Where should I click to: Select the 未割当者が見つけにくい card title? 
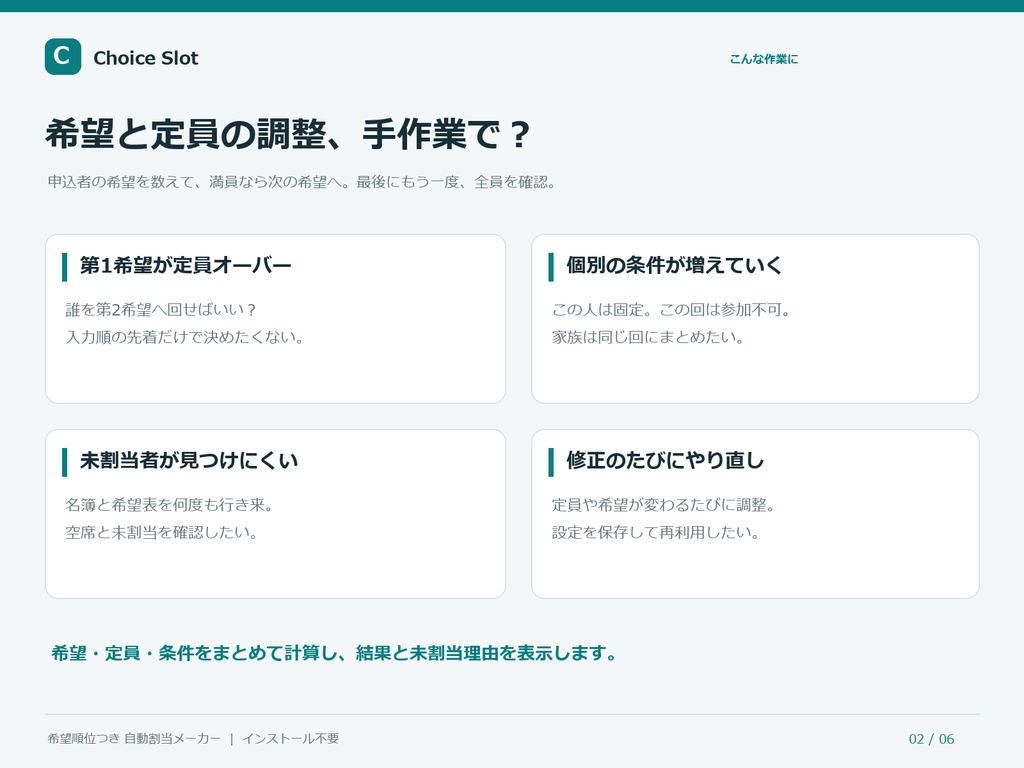[189, 460]
